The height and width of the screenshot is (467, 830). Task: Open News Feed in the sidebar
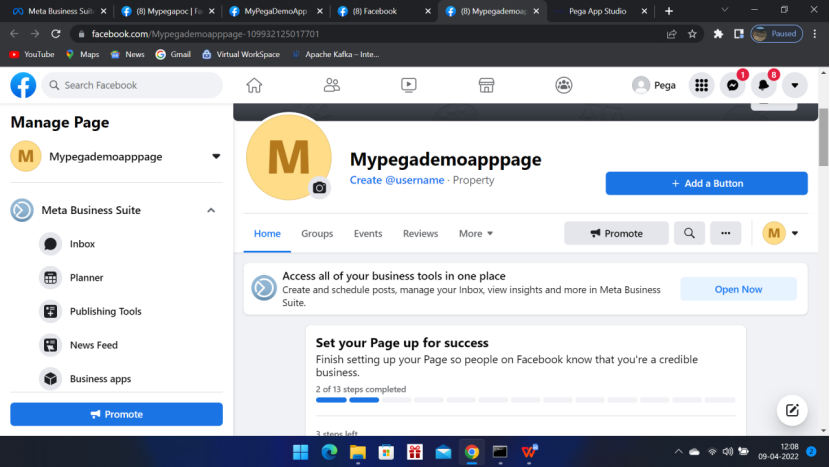94,345
